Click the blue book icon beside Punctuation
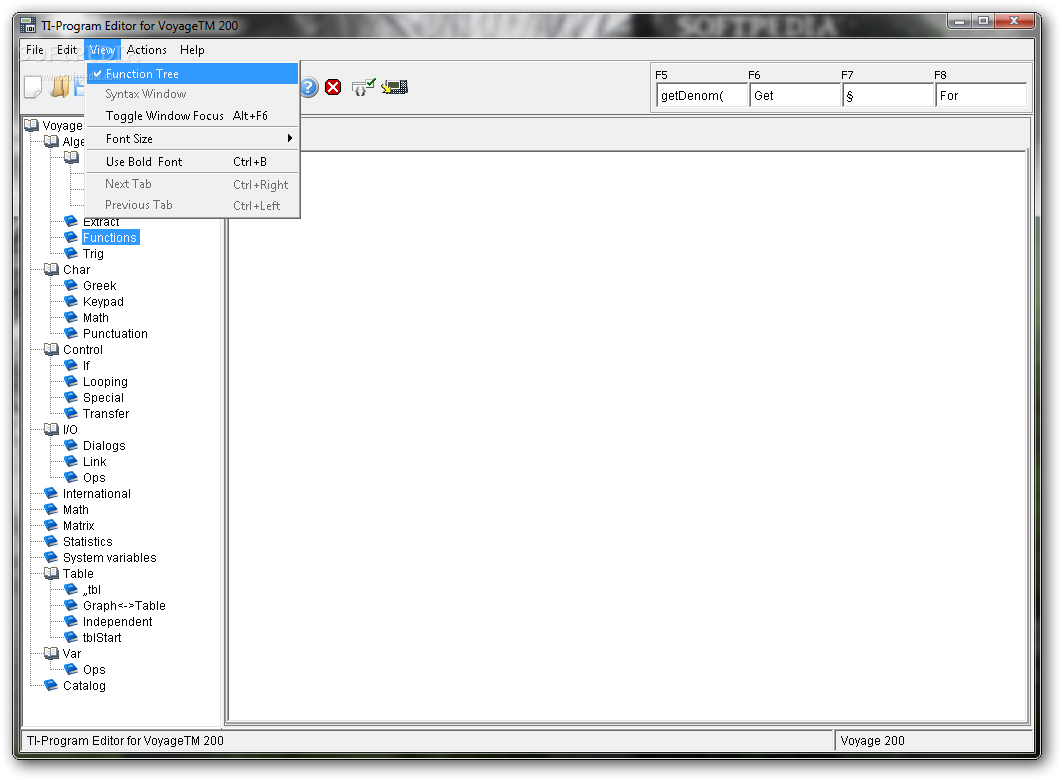This screenshot has height=780, width=1062. (70, 332)
